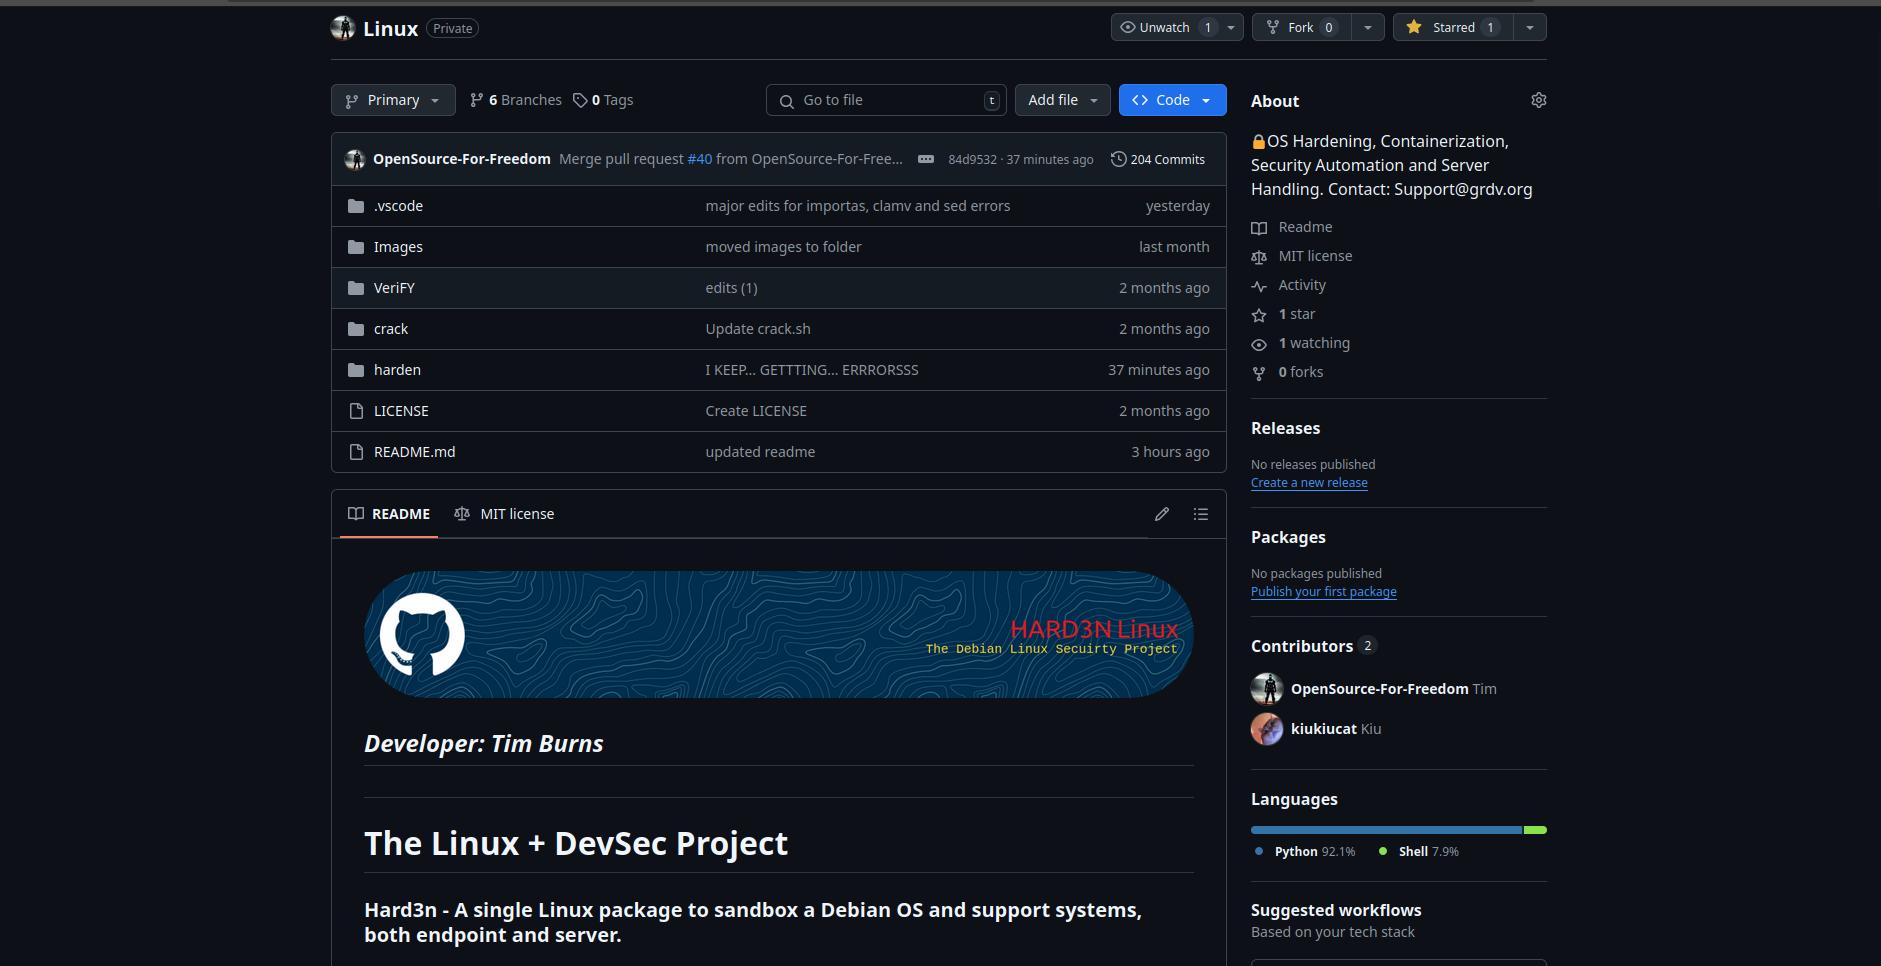Toggle watching status via the eye indicator
The image size is (1881, 966).
[x=1259, y=343]
